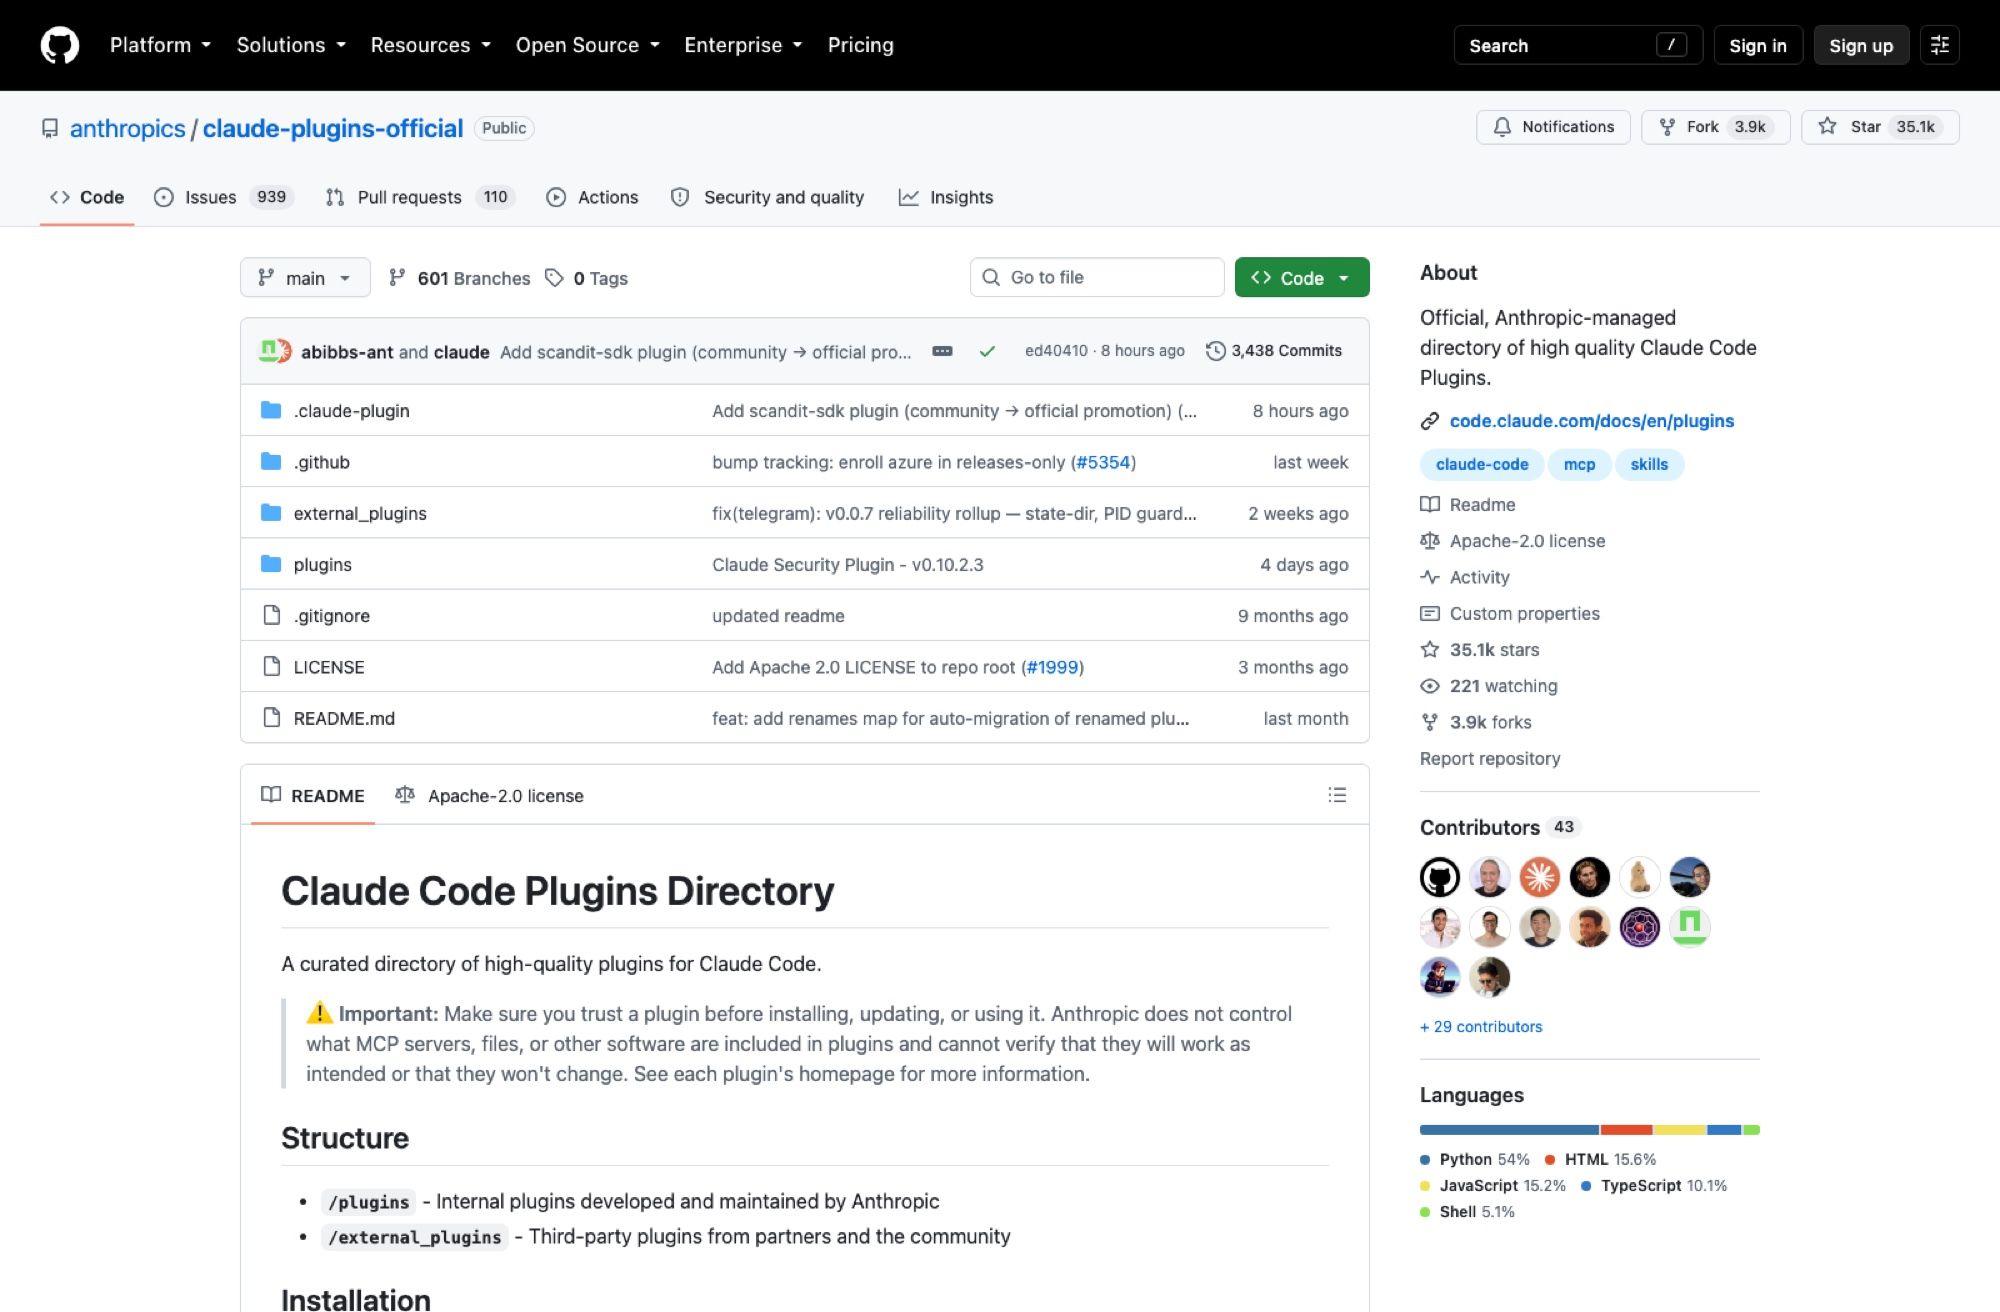Expand the Resources menu

coord(431,45)
